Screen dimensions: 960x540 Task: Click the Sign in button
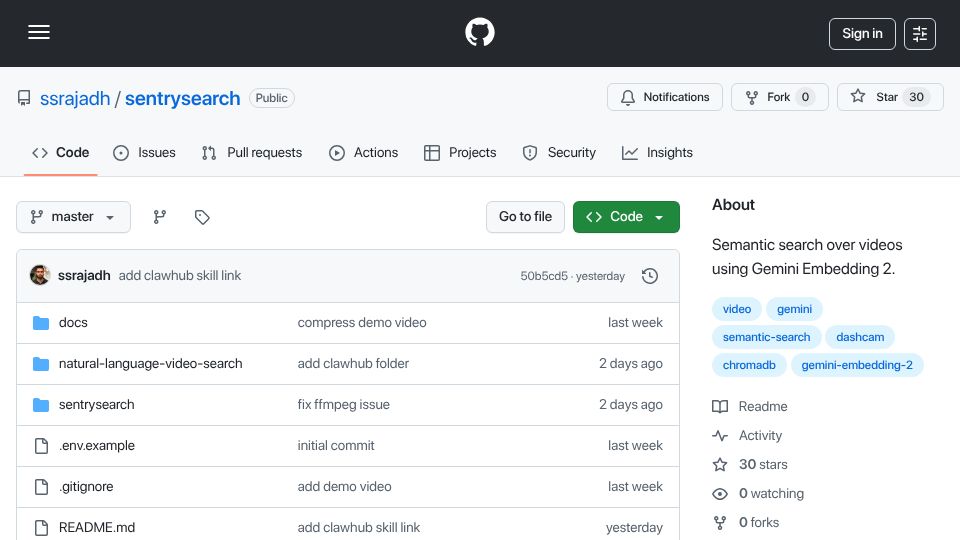click(862, 34)
